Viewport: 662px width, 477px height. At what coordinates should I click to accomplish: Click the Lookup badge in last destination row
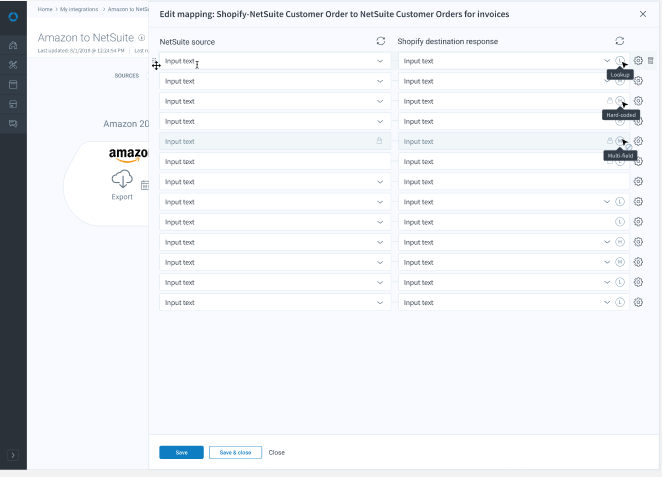click(620, 302)
